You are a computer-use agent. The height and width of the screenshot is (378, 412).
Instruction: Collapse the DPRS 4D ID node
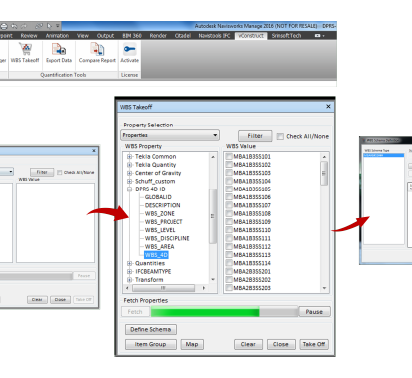point(130,189)
